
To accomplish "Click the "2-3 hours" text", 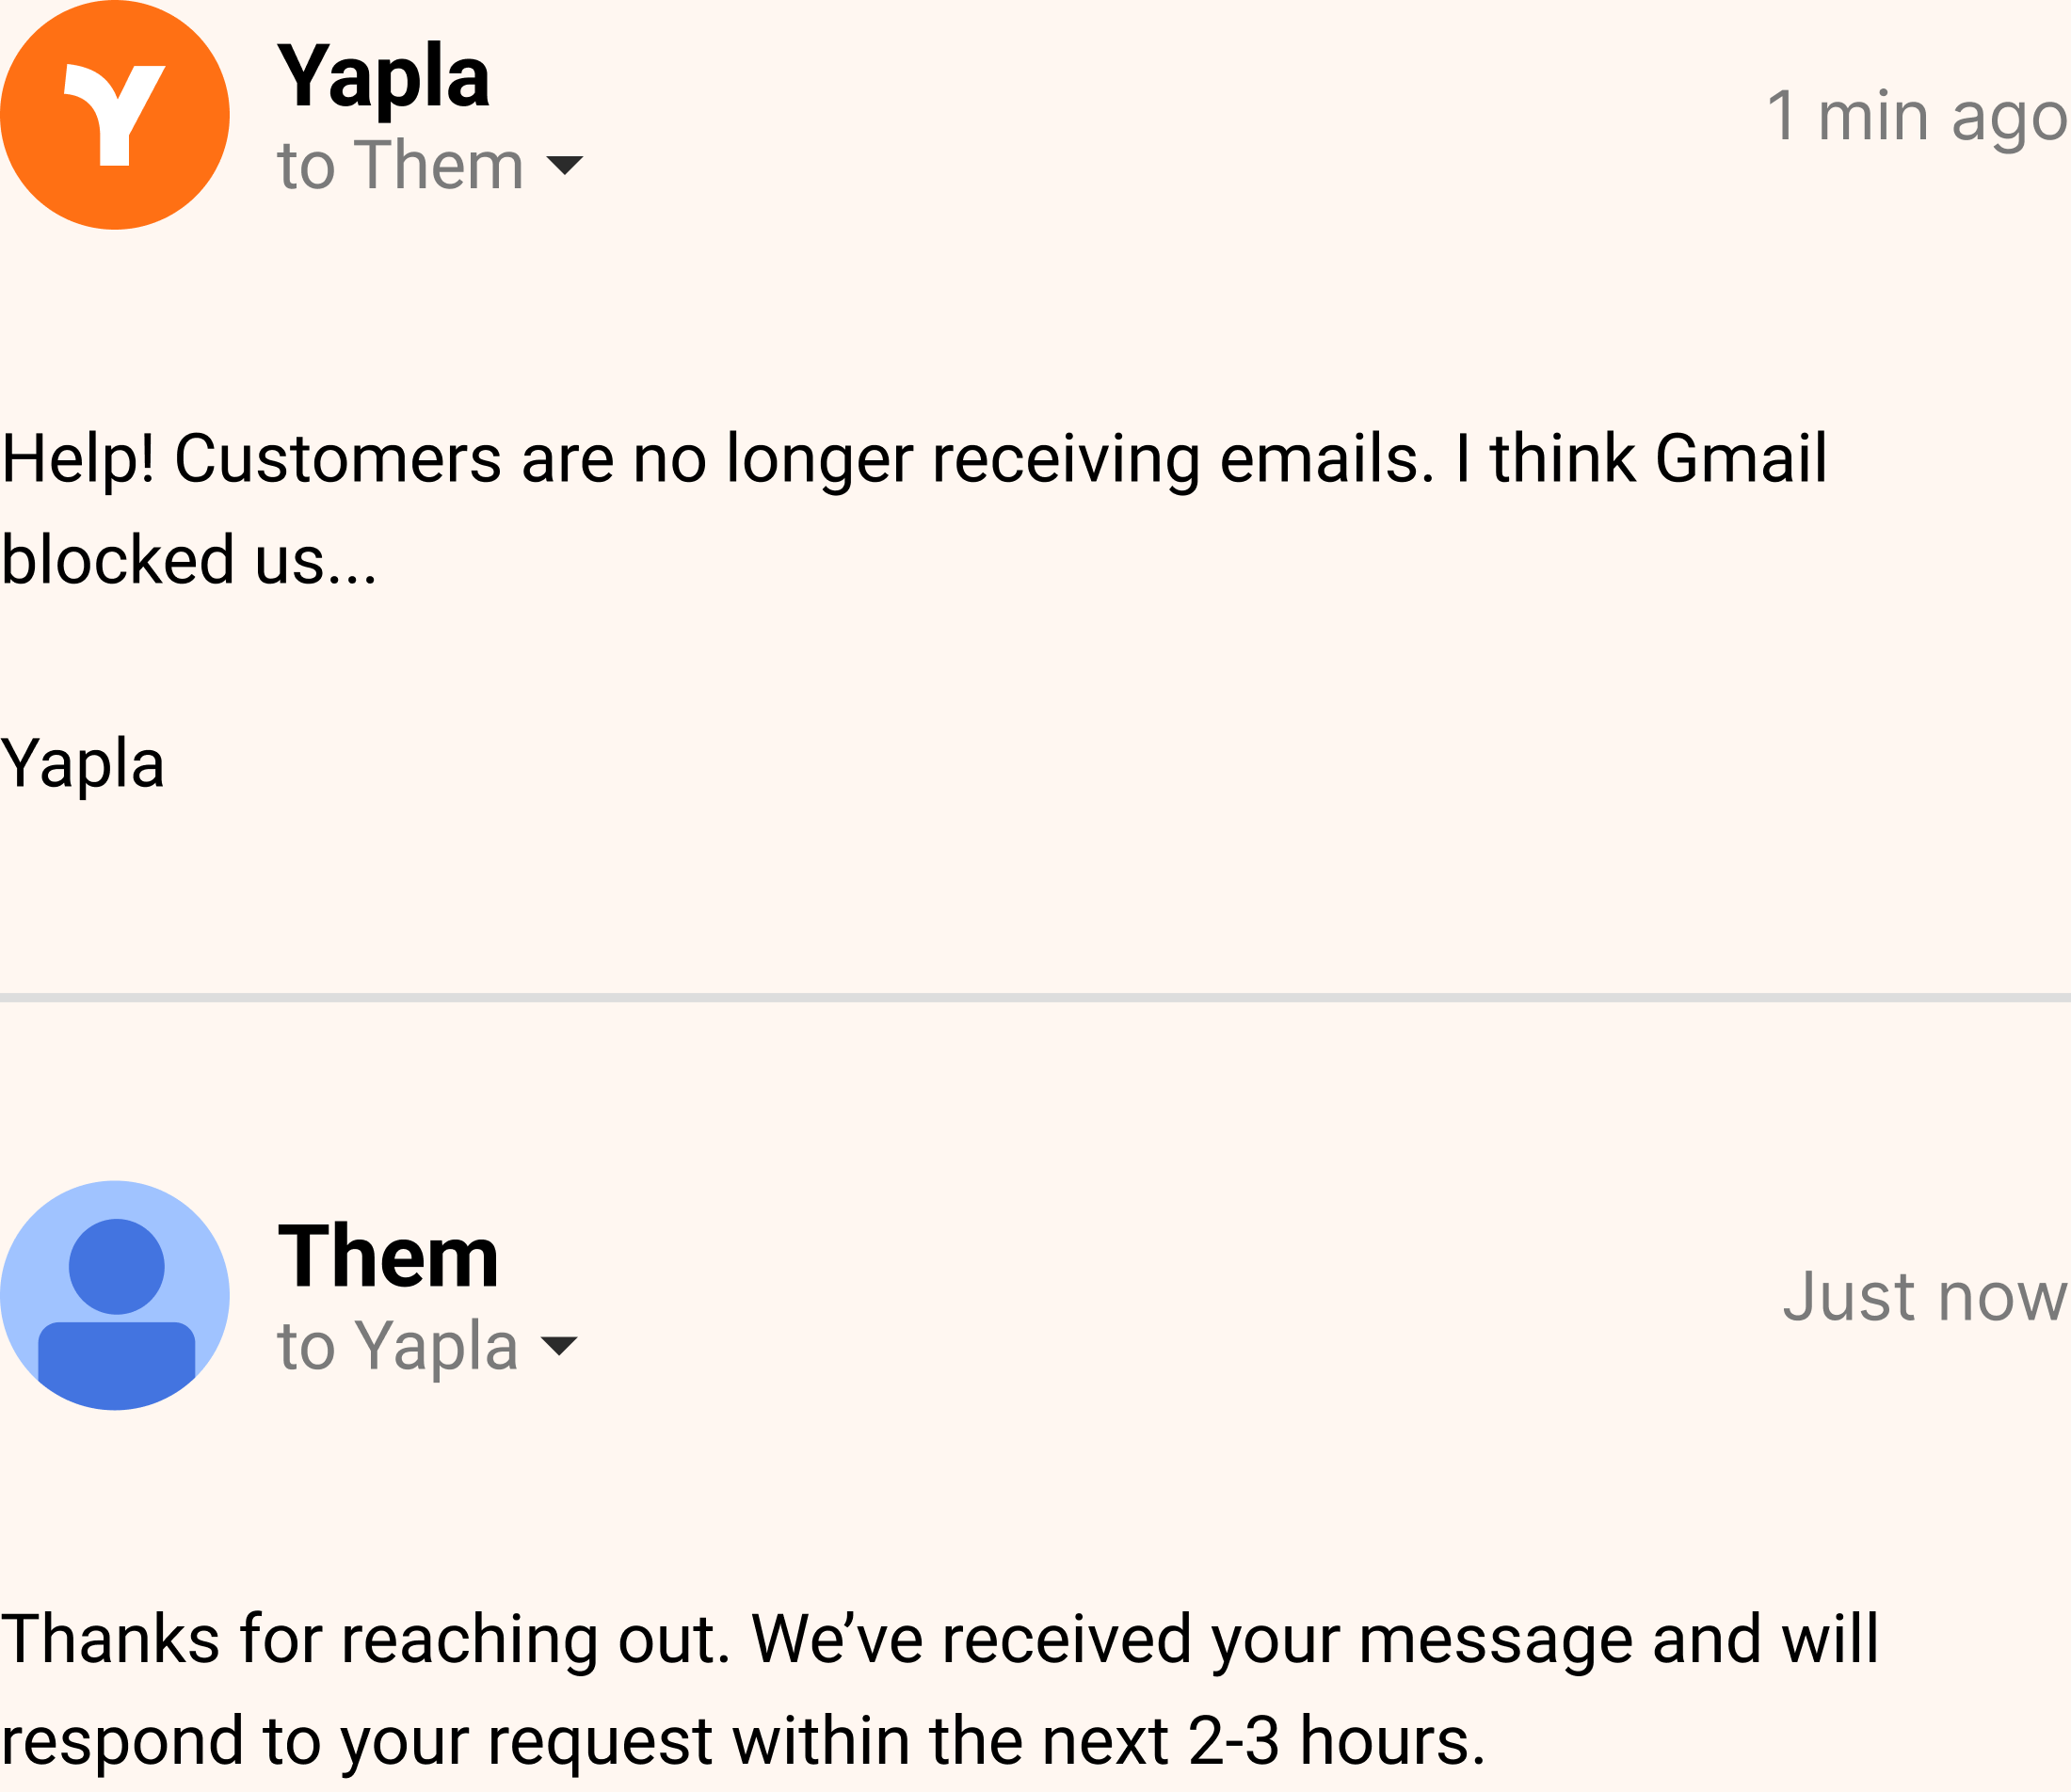I will [1336, 1741].
